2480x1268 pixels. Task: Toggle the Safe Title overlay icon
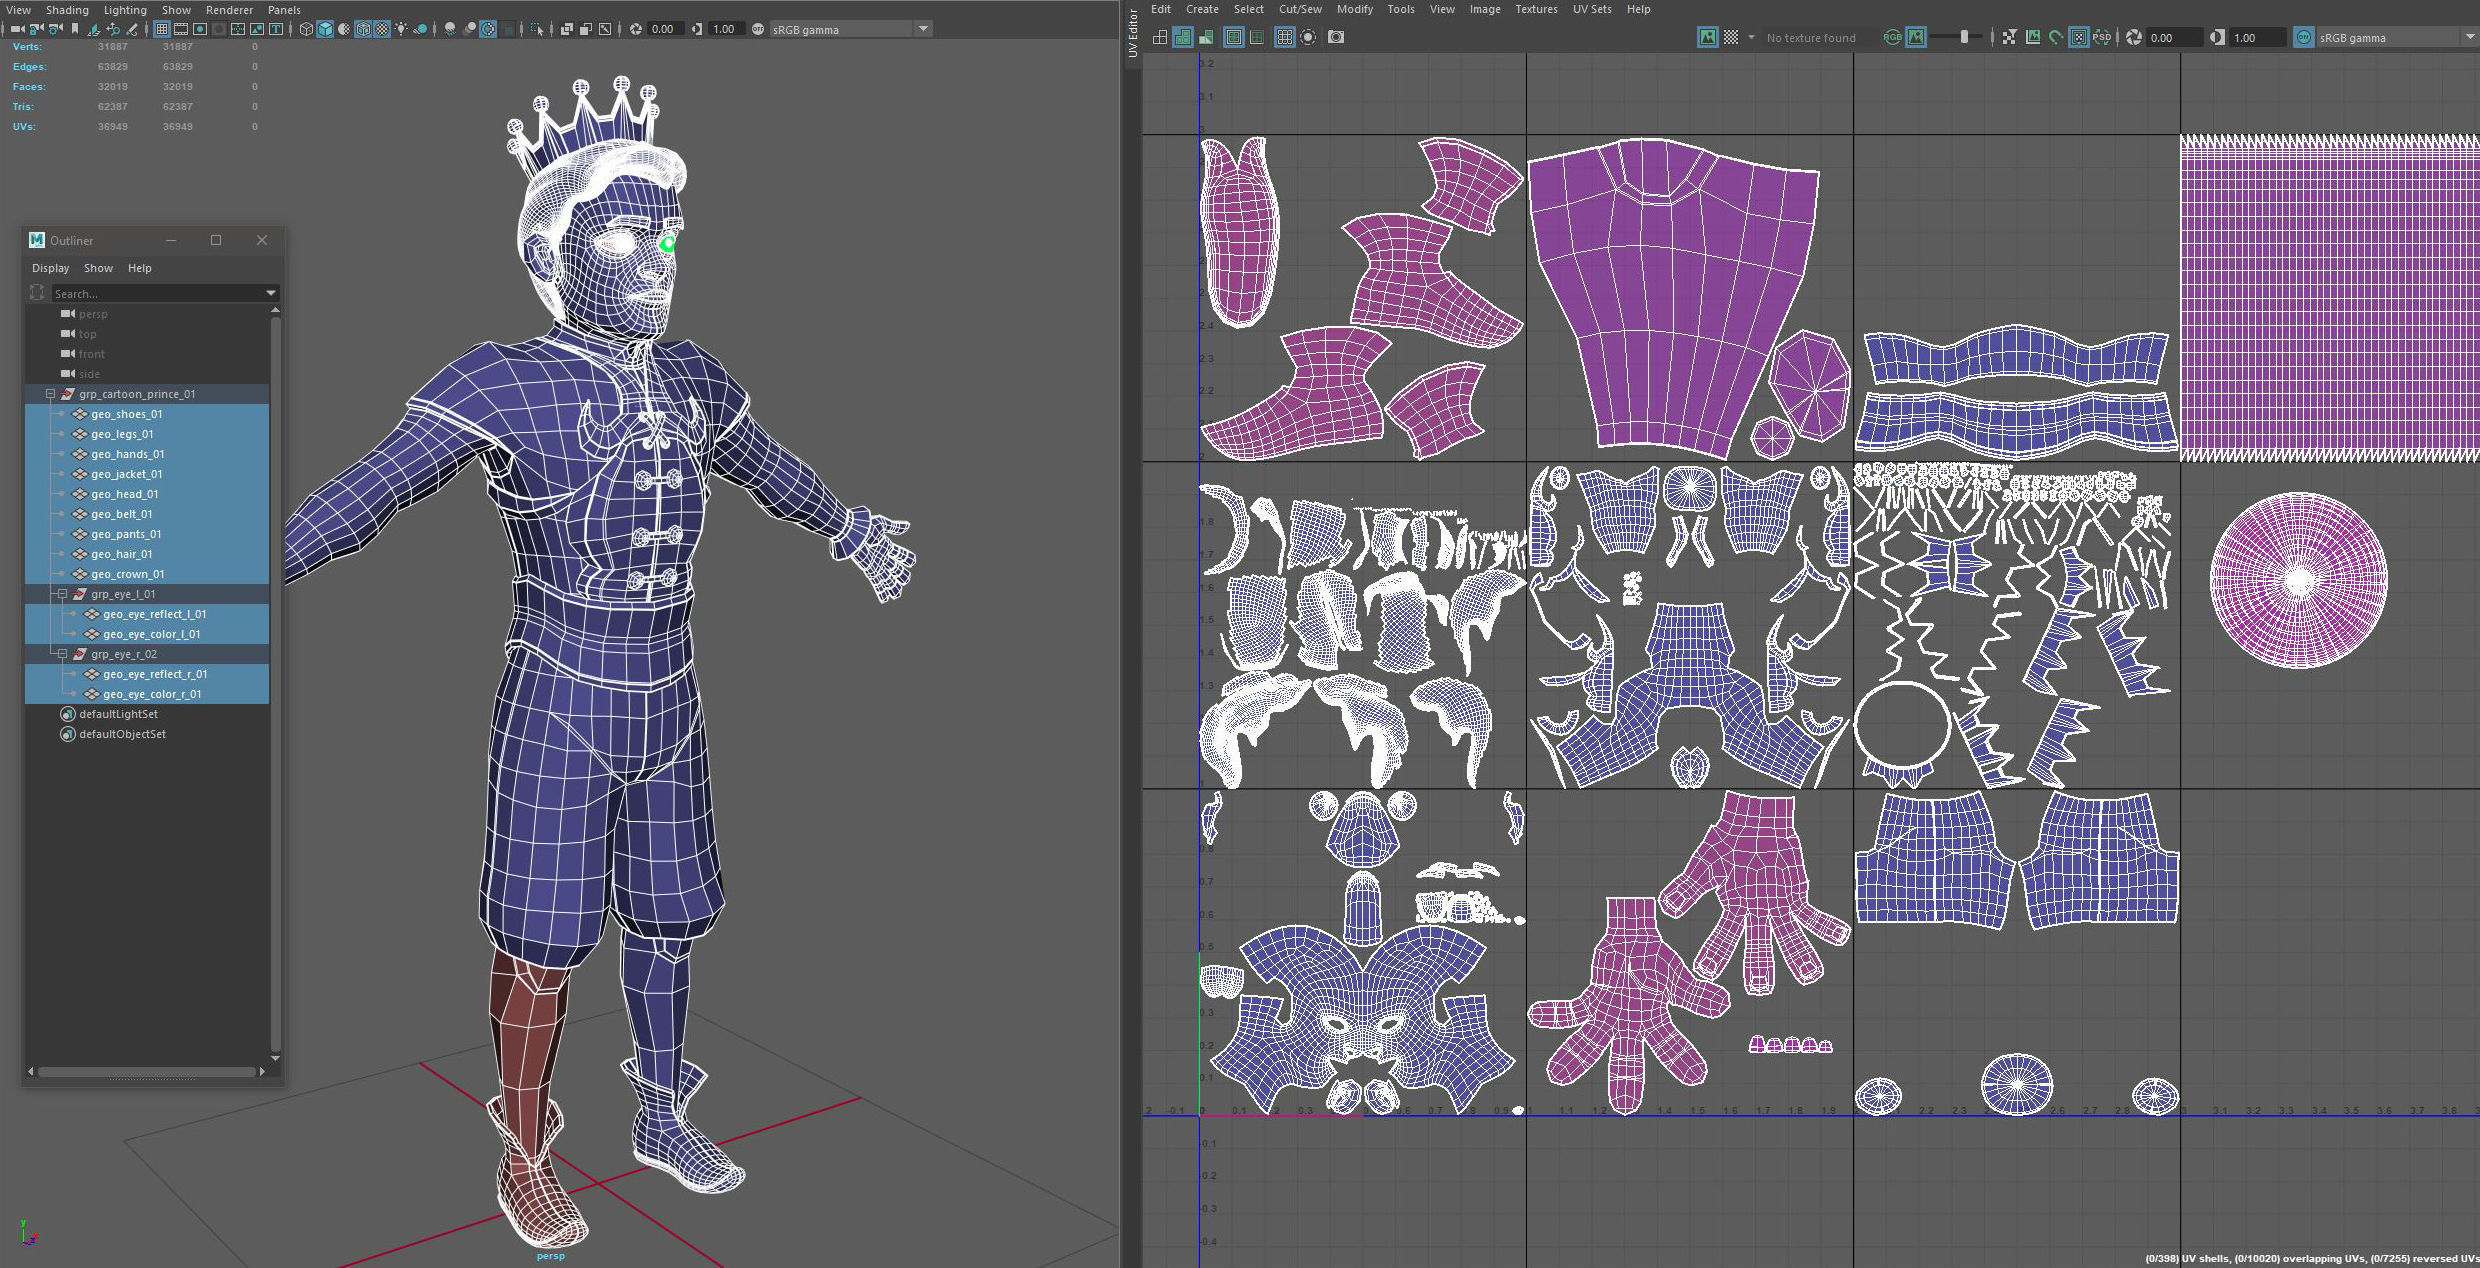coord(276,29)
